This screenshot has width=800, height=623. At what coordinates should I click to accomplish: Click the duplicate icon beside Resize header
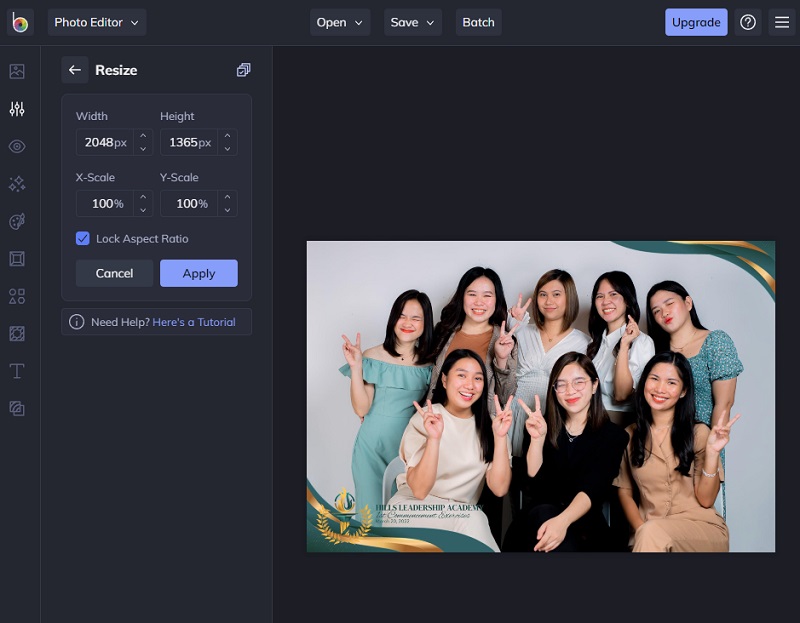point(243,70)
